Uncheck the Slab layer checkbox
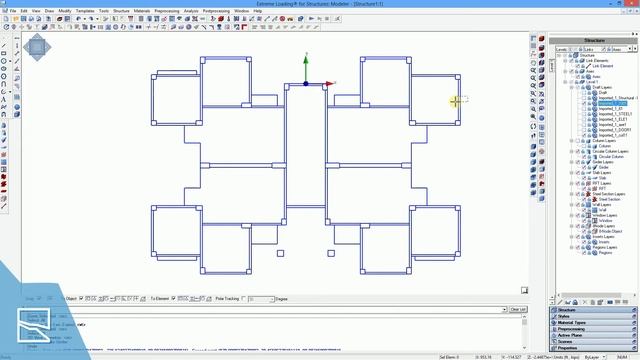This screenshot has width=640, height=360. (584, 178)
